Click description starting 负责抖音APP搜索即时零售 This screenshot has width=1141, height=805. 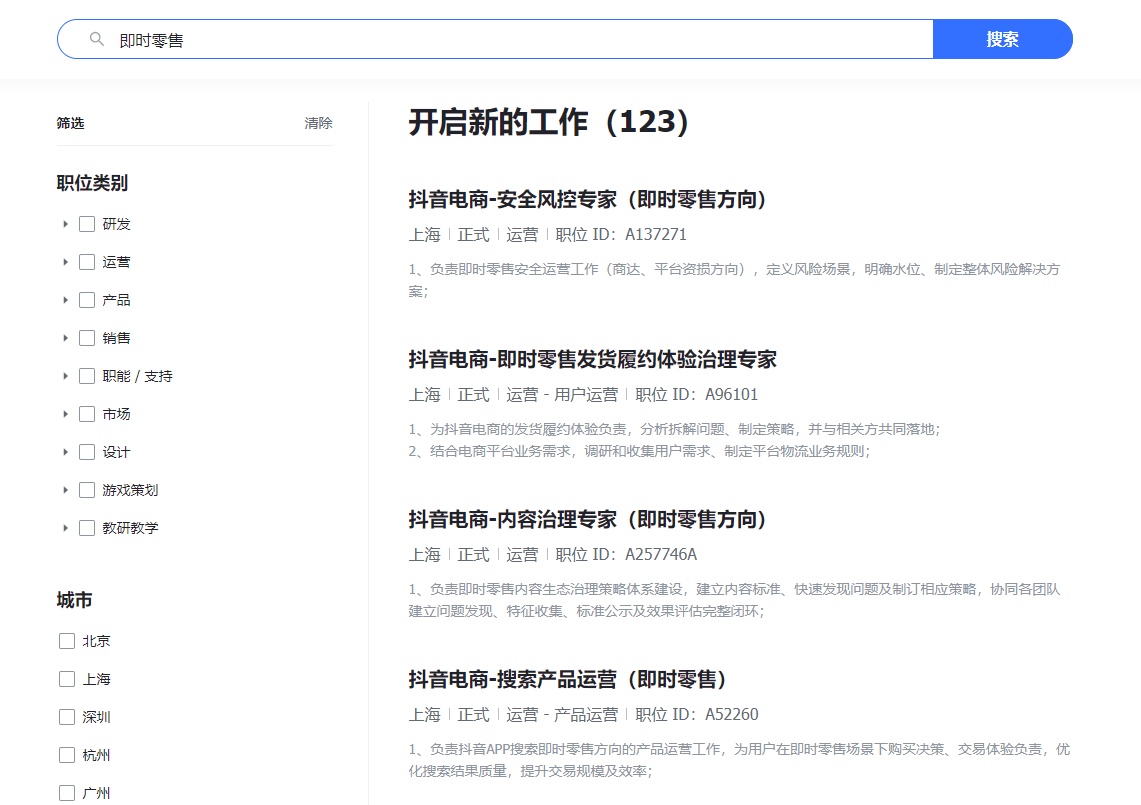click(739, 761)
